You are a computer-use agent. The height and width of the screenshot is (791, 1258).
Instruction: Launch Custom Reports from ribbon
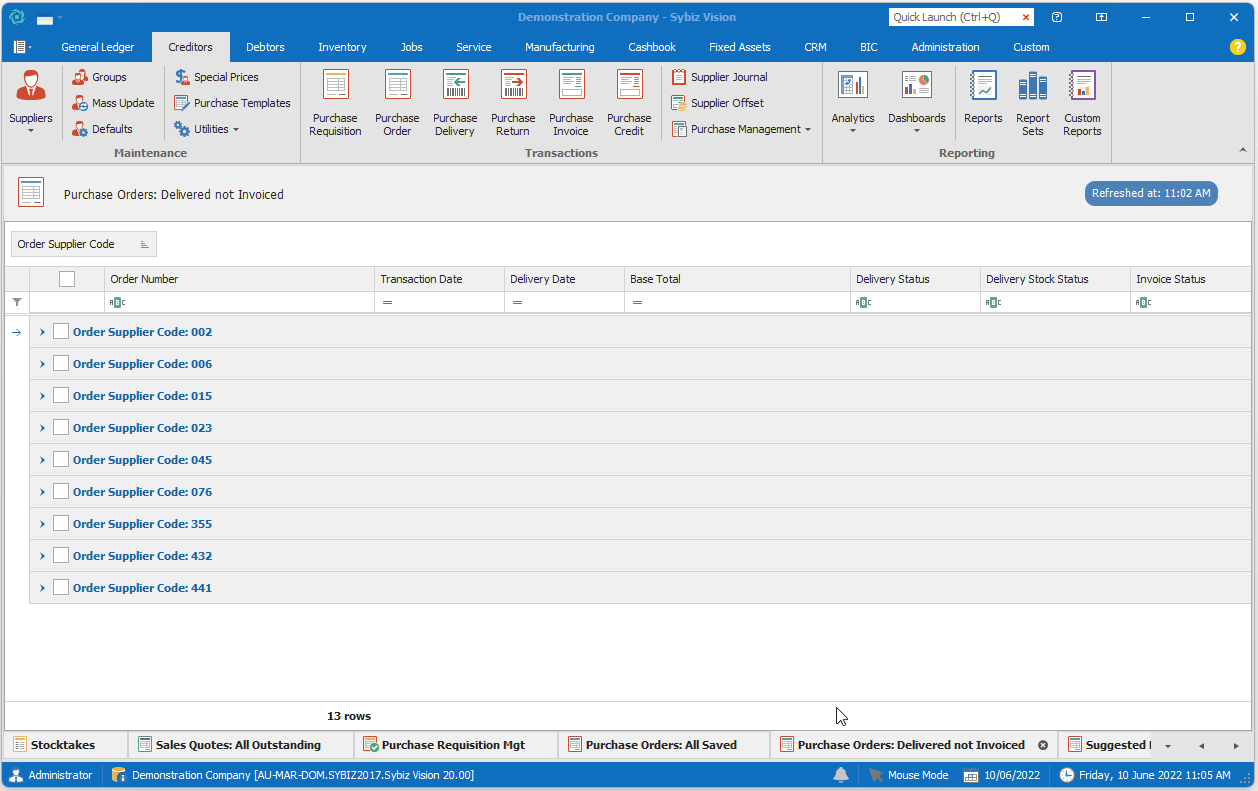(1082, 102)
